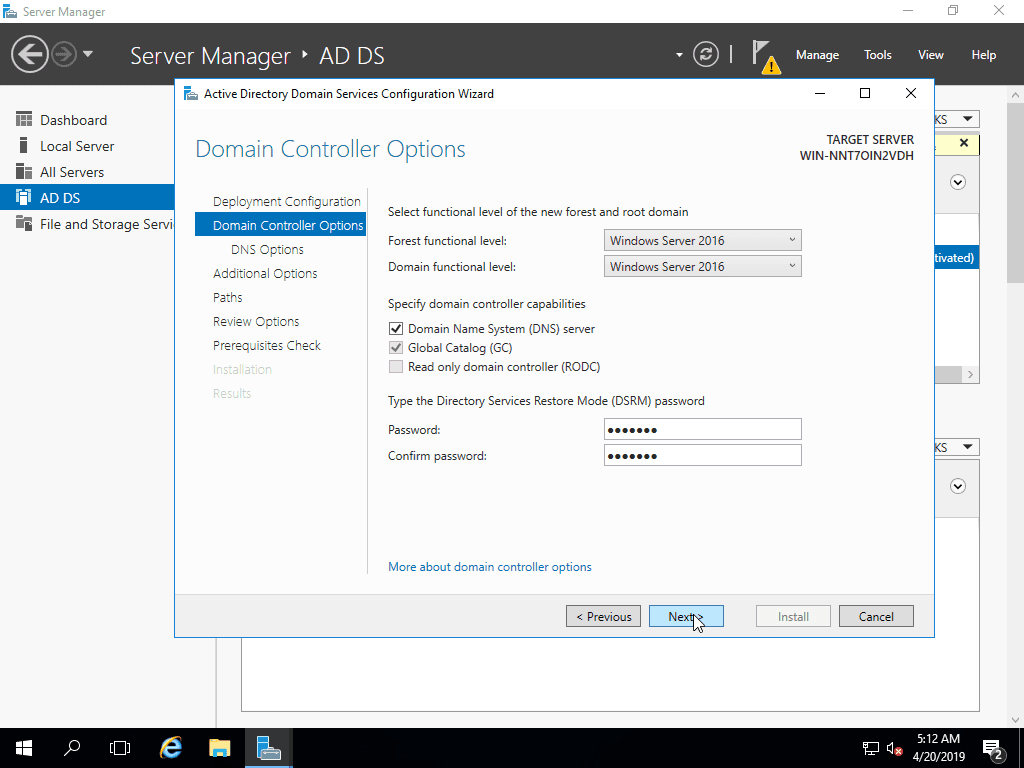Collapse the upper section with chevron button

958,182
